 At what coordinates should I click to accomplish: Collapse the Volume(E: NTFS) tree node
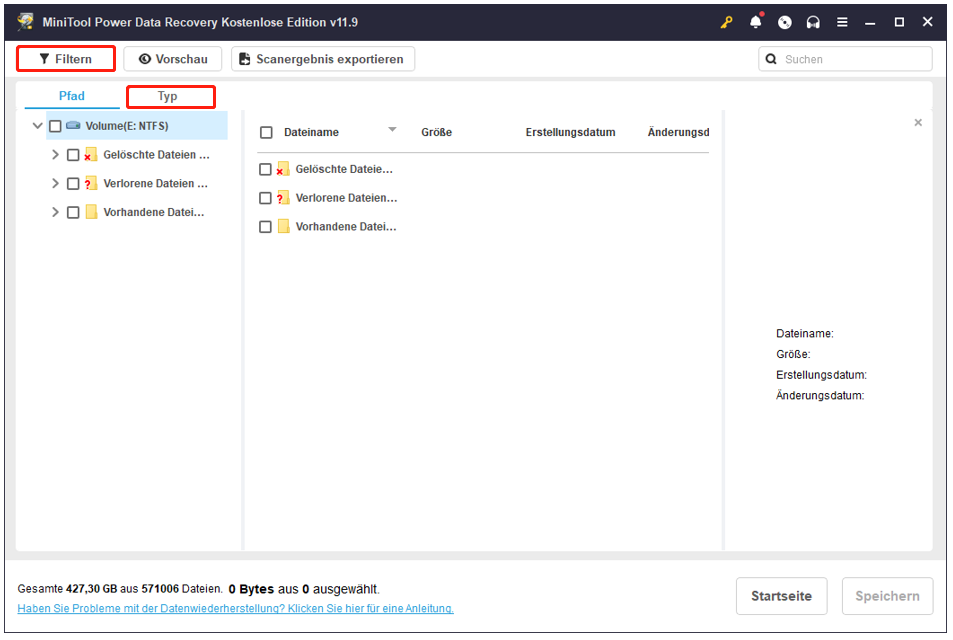click(37, 126)
